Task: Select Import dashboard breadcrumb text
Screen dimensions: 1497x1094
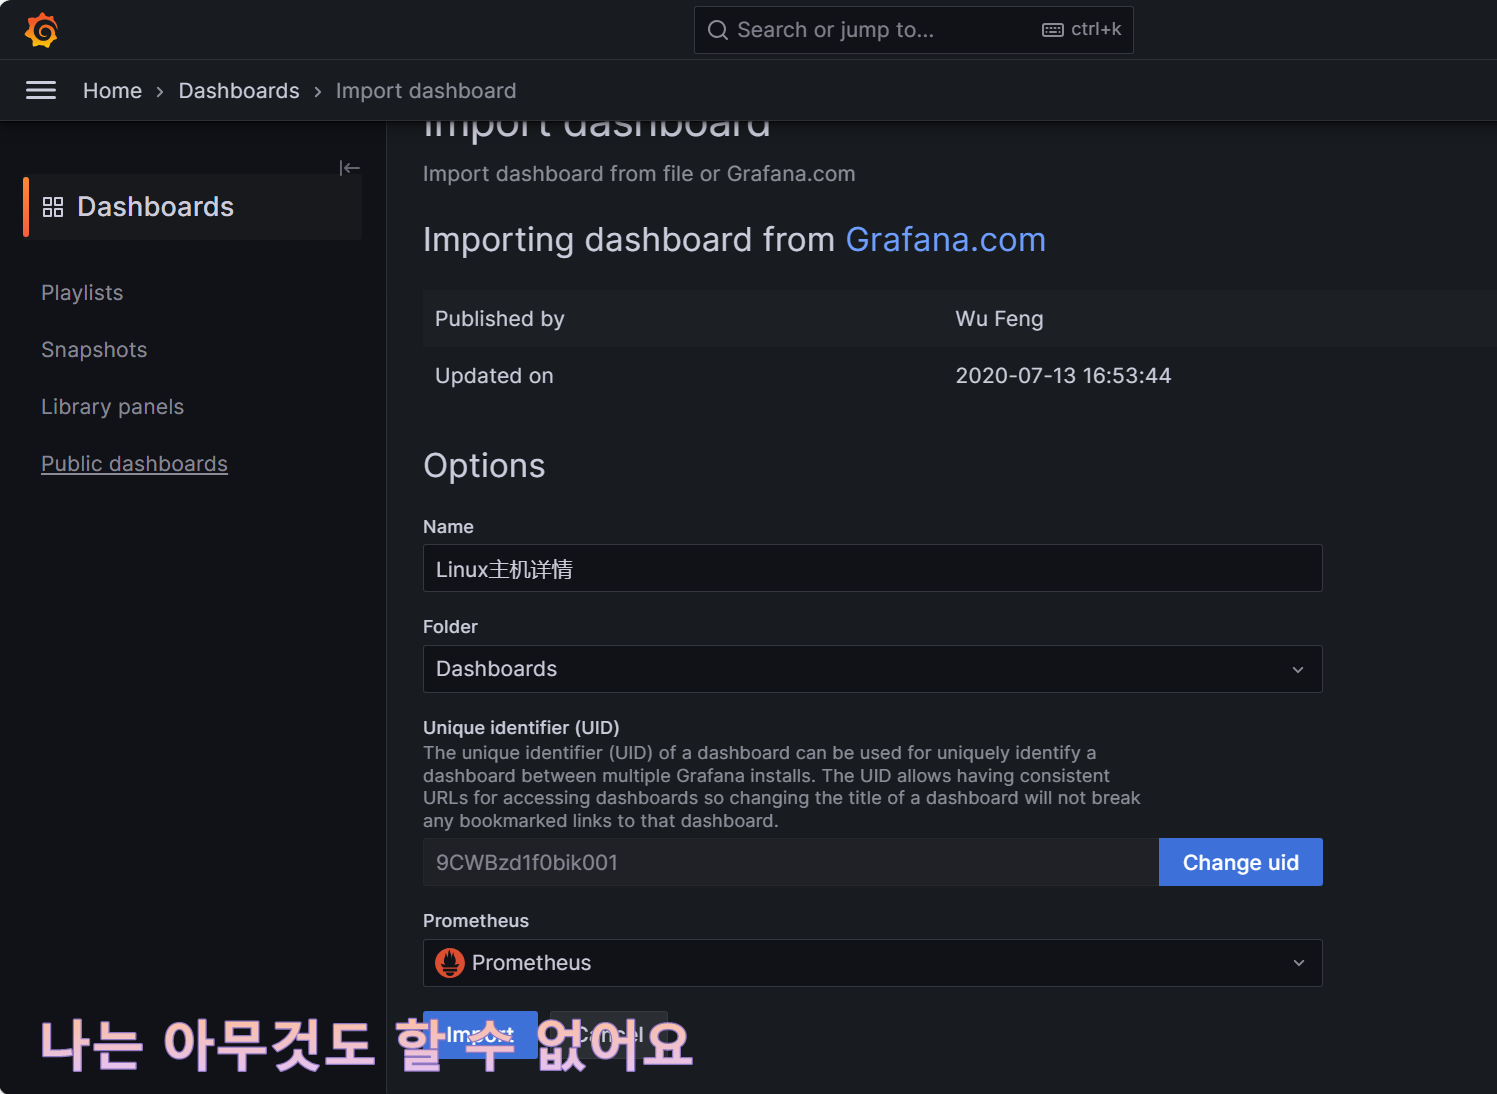Action: point(426,91)
